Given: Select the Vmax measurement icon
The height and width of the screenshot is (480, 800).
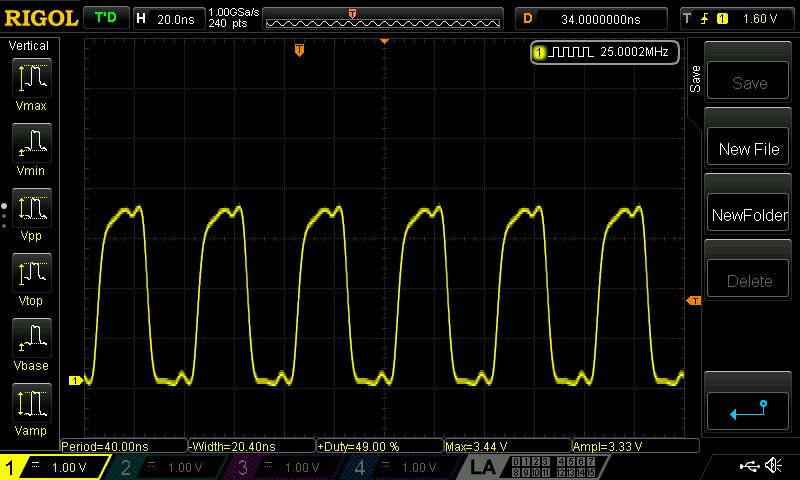Looking at the screenshot, I should (x=32, y=83).
